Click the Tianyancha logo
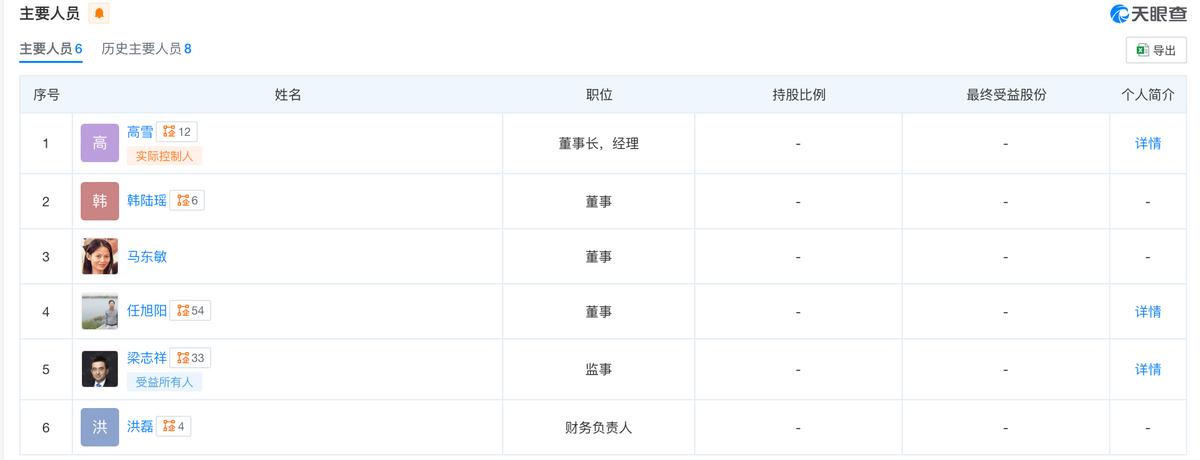Screen dimensions: 1200x460 point(1148,14)
